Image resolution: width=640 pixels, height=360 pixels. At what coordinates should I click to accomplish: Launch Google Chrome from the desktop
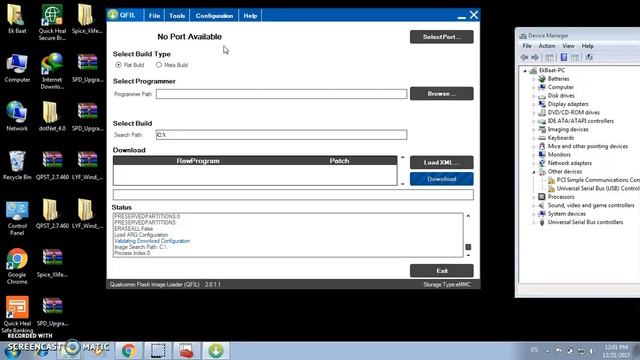tap(17, 266)
